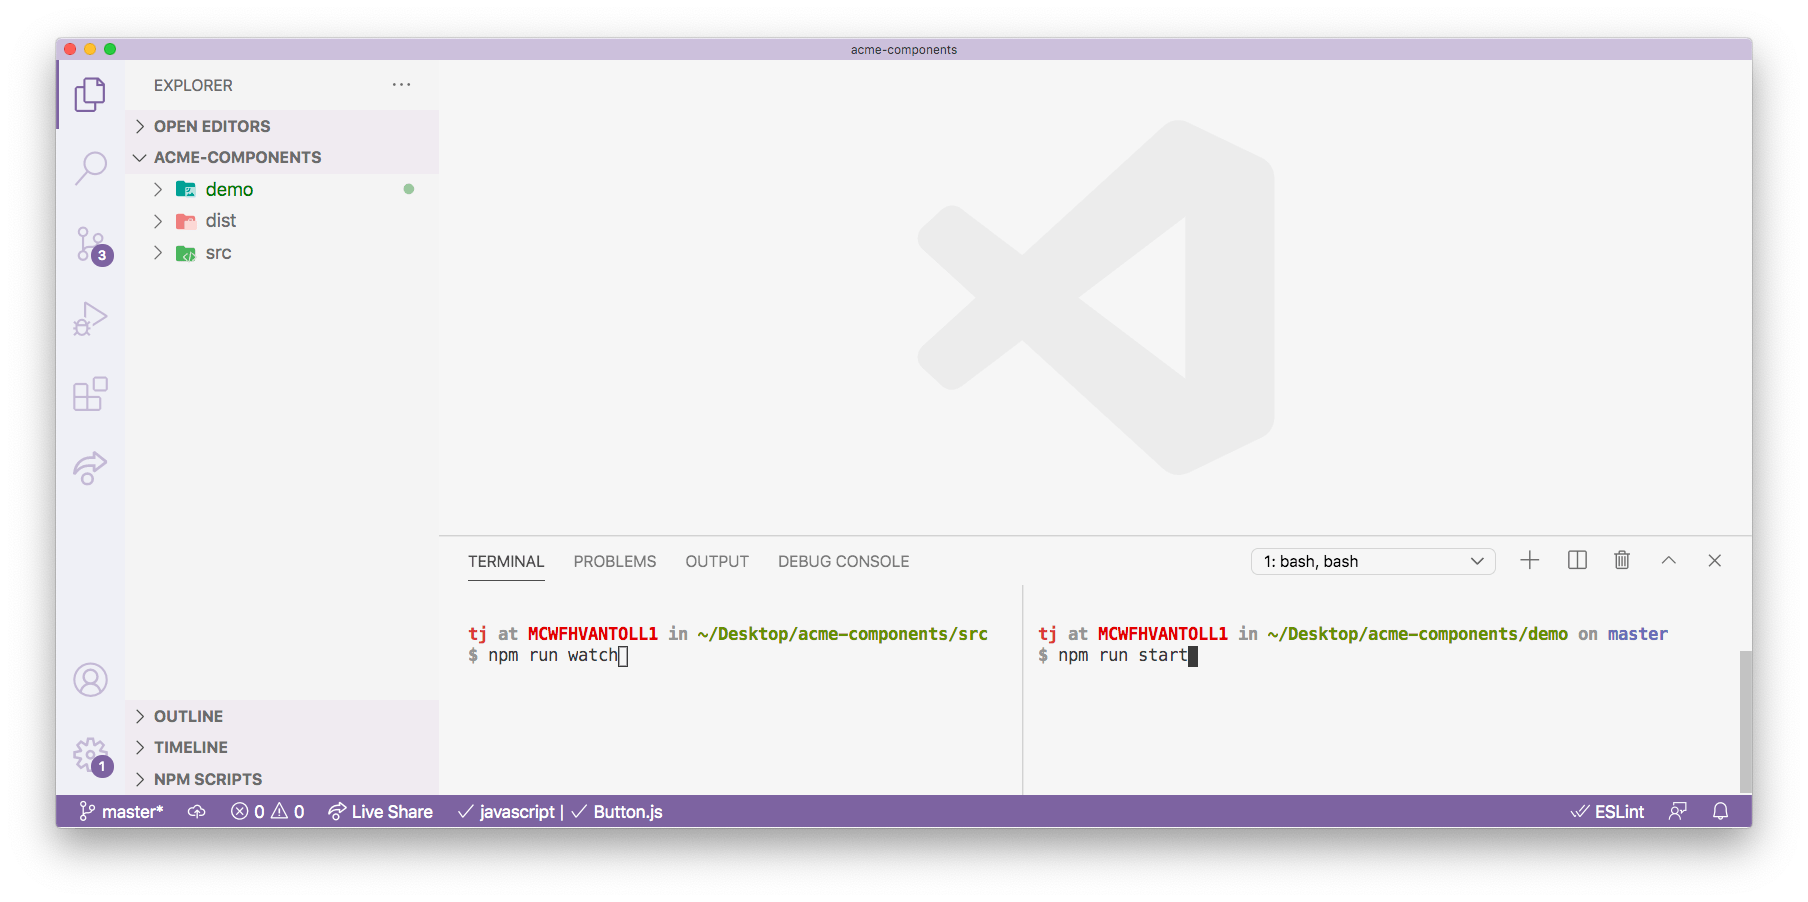
Task: Start Live Share from status bar
Action: click(x=380, y=812)
